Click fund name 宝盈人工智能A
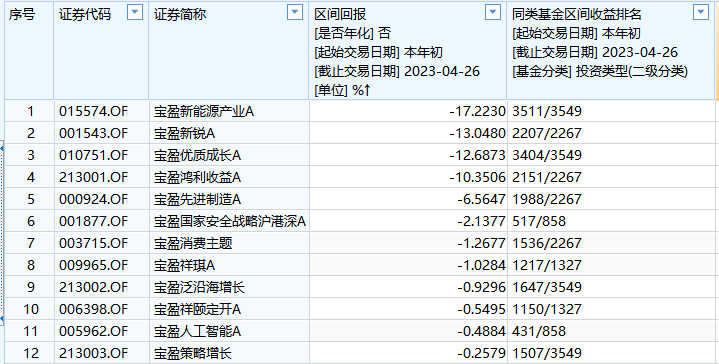 [x=198, y=331]
